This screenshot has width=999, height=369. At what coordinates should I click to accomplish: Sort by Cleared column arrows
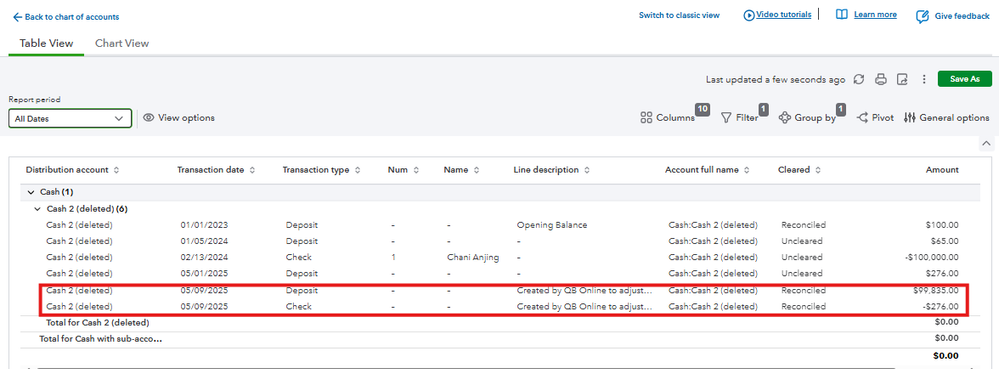pyautogui.click(x=817, y=170)
